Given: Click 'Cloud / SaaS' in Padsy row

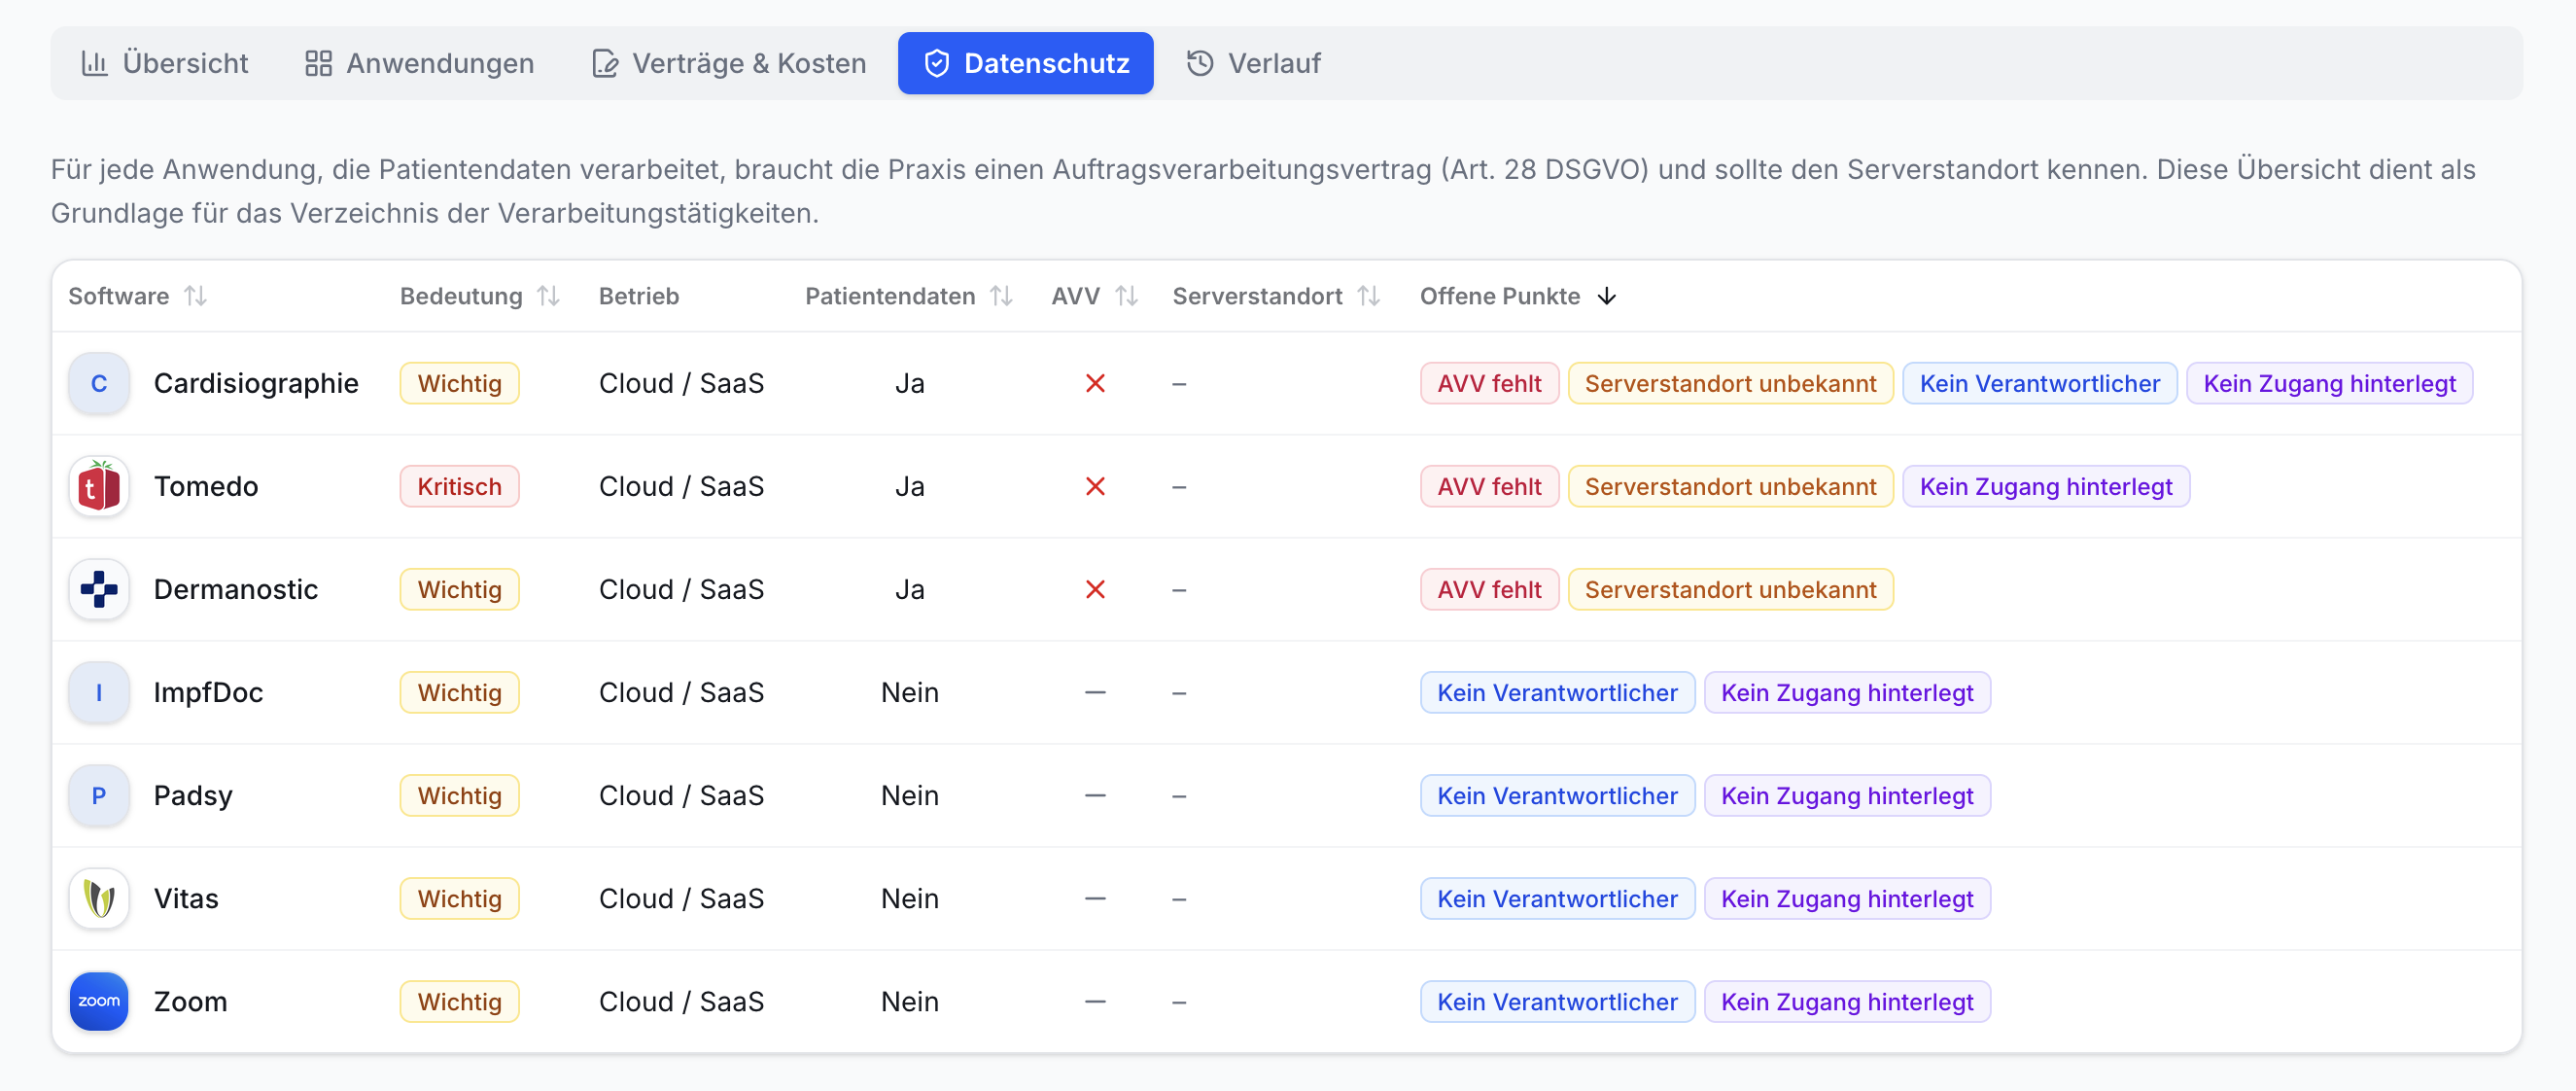Looking at the screenshot, I should 681,795.
